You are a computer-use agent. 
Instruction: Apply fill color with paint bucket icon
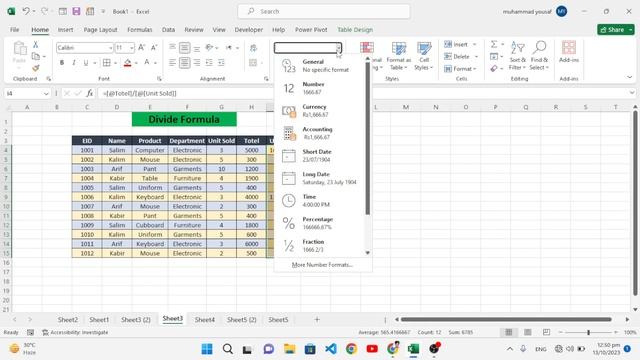point(127,62)
